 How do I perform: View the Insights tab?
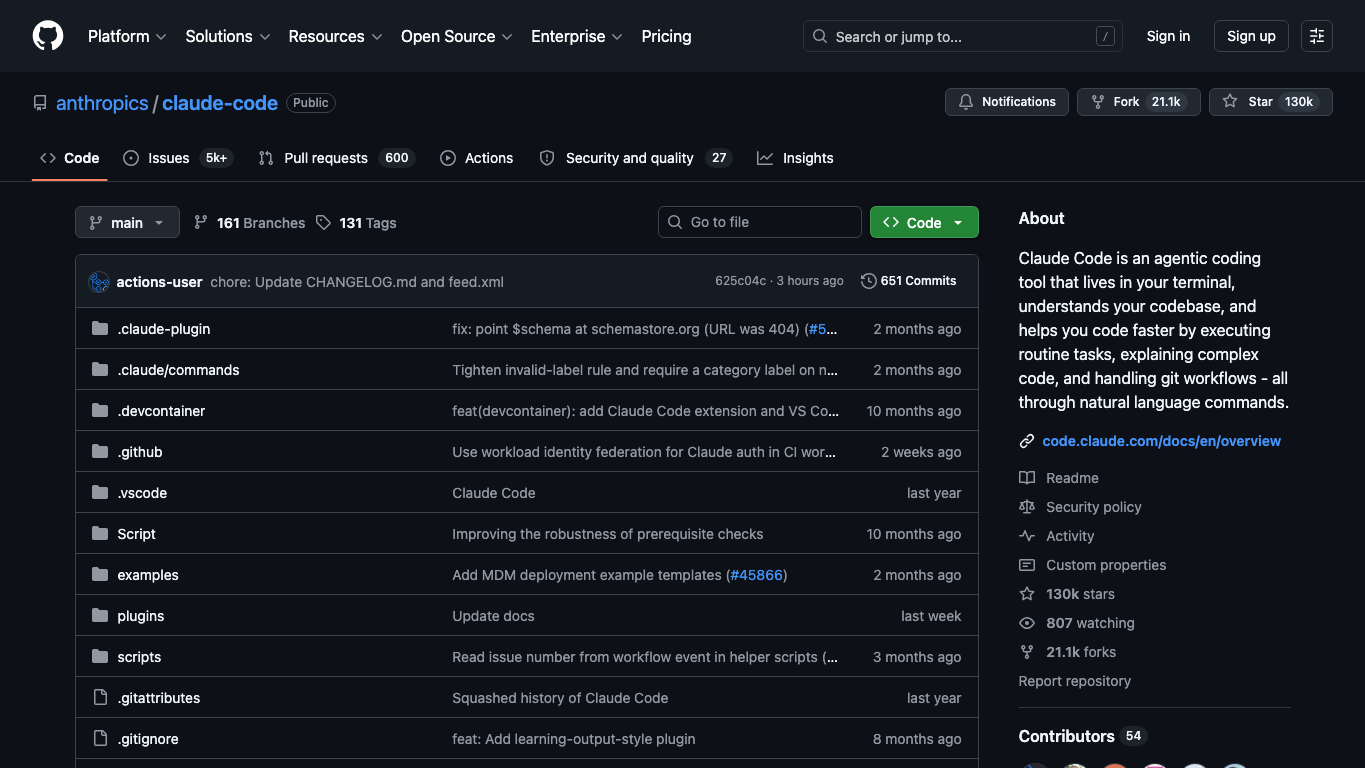click(795, 158)
